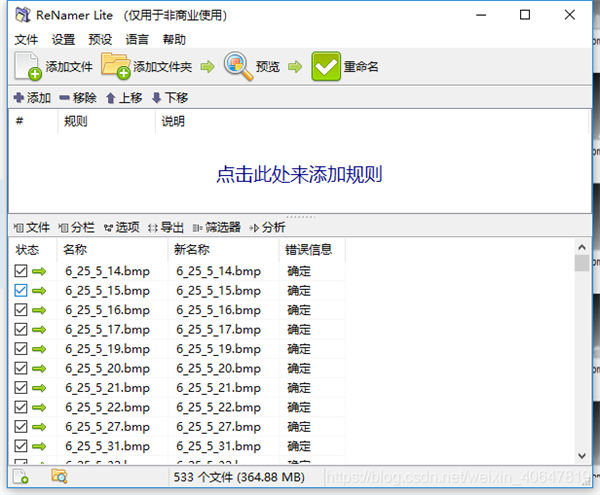This screenshot has height=495, width=600.
Task: Open the 文件 dropdown in files toolbar
Action: click(x=32, y=227)
